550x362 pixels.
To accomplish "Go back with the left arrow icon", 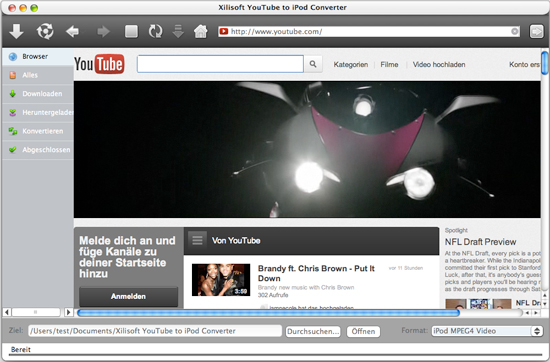I will tap(73, 32).
